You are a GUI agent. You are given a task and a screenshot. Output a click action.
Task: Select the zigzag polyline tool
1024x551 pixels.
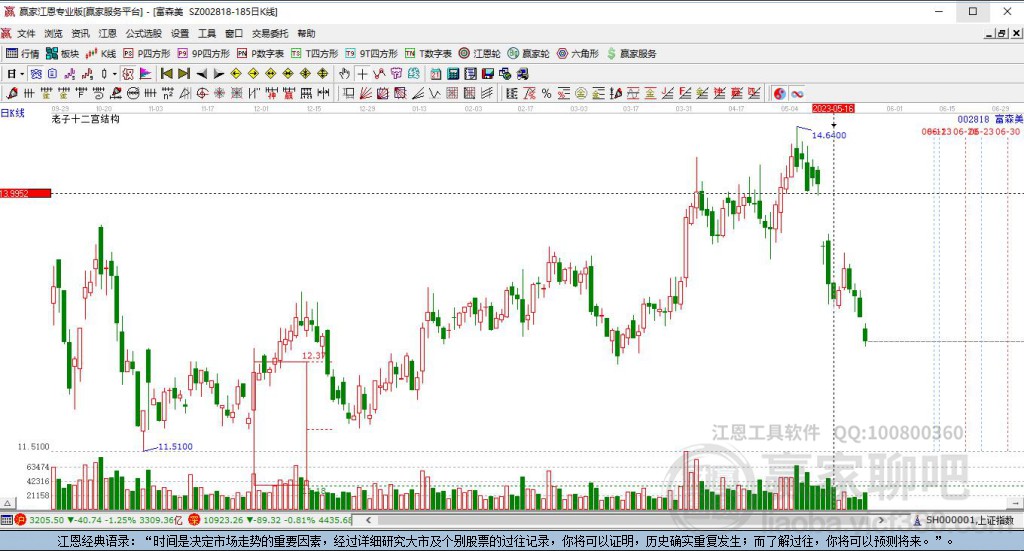point(379,74)
